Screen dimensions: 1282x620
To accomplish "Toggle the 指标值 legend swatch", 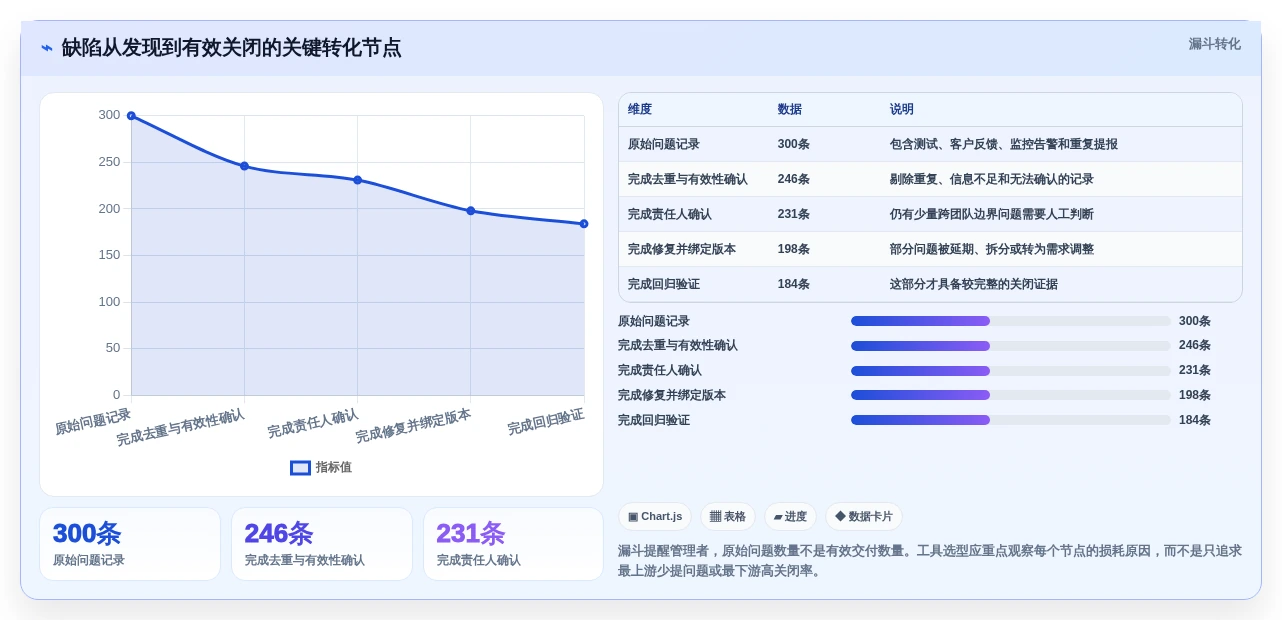I will pyautogui.click(x=300, y=467).
